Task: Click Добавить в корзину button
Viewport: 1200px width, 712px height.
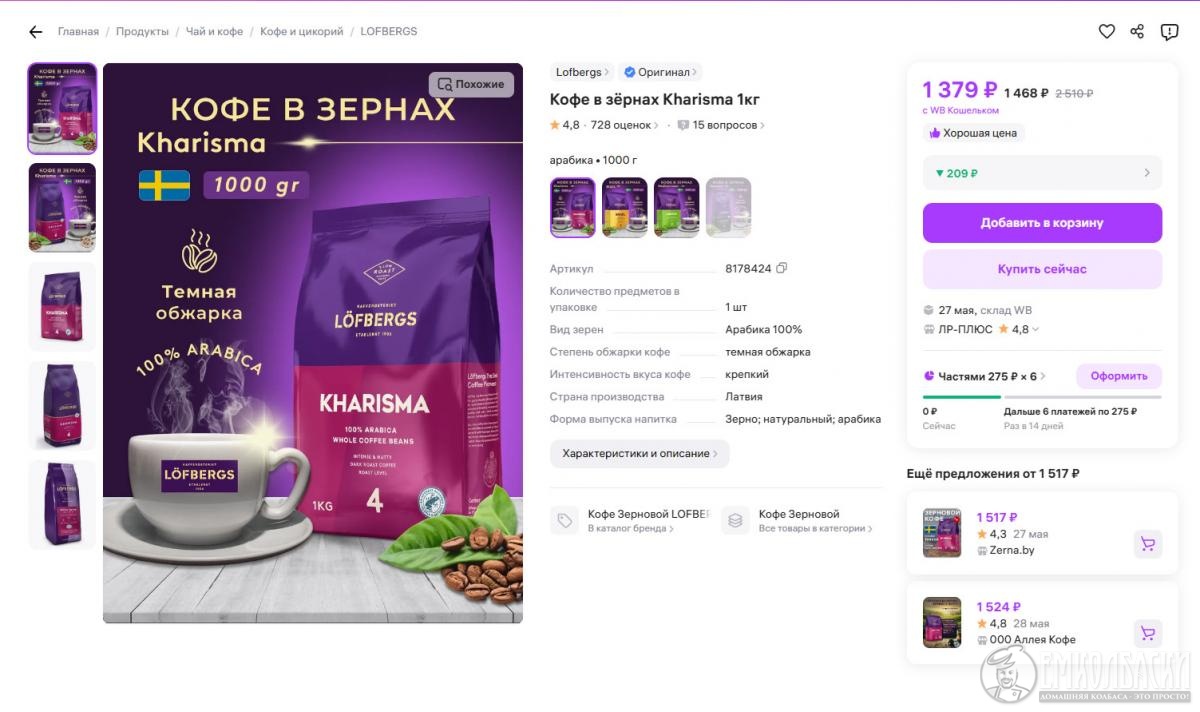Action: pyautogui.click(x=1042, y=223)
